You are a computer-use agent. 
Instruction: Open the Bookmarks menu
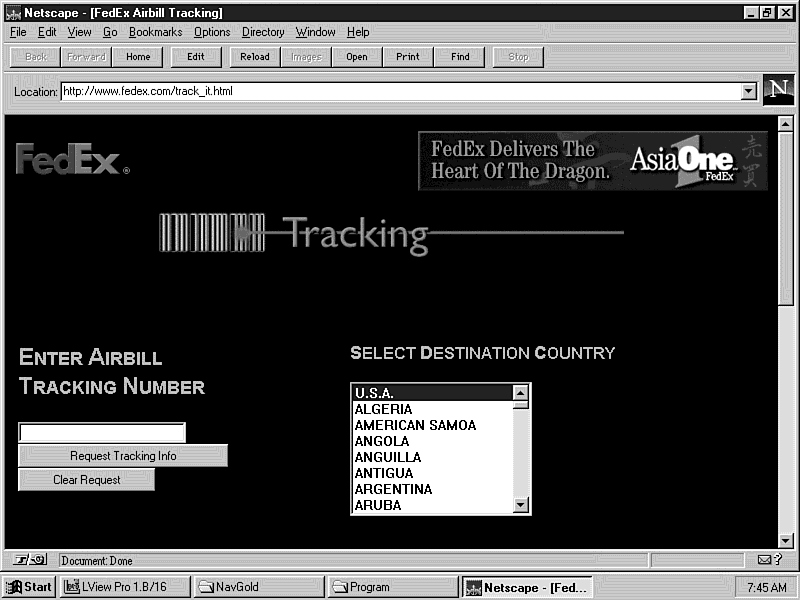coord(155,32)
